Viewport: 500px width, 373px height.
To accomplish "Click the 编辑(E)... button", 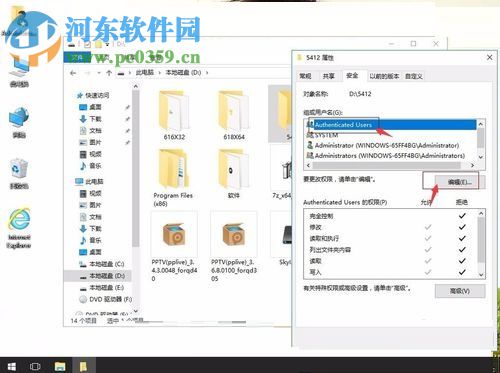I will [x=460, y=182].
